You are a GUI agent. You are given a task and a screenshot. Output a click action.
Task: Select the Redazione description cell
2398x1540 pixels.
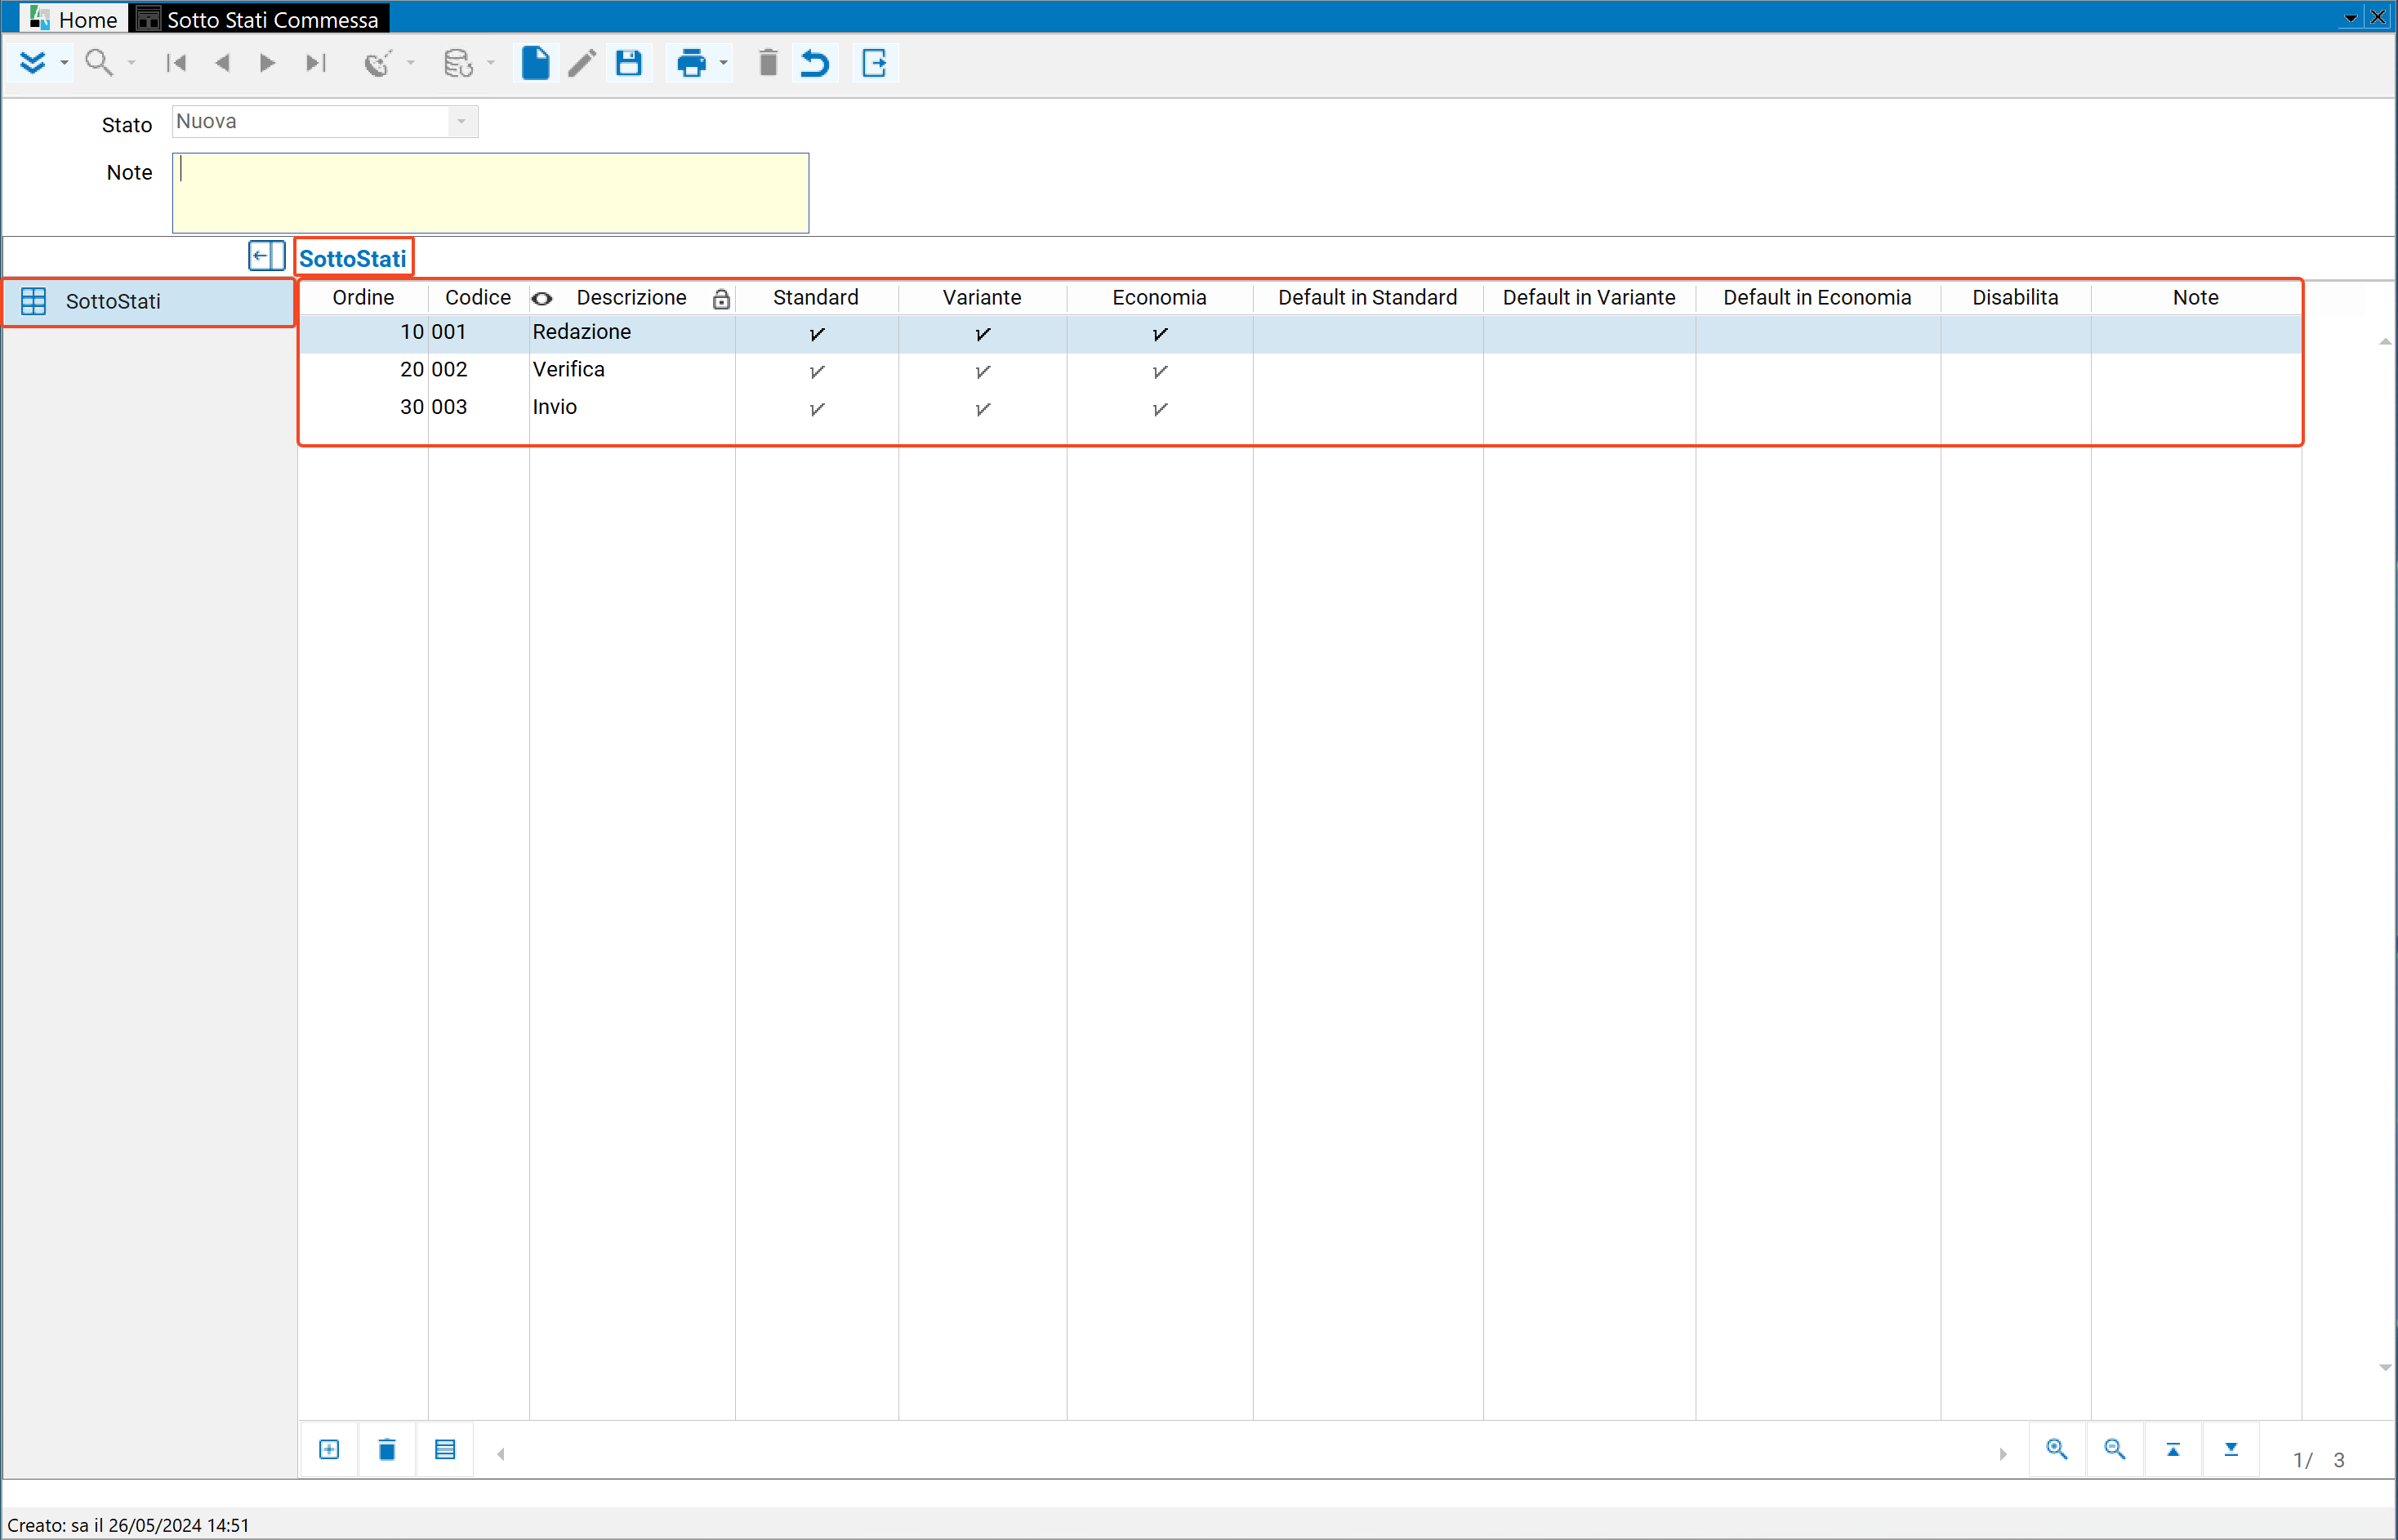click(x=632, y=332)
